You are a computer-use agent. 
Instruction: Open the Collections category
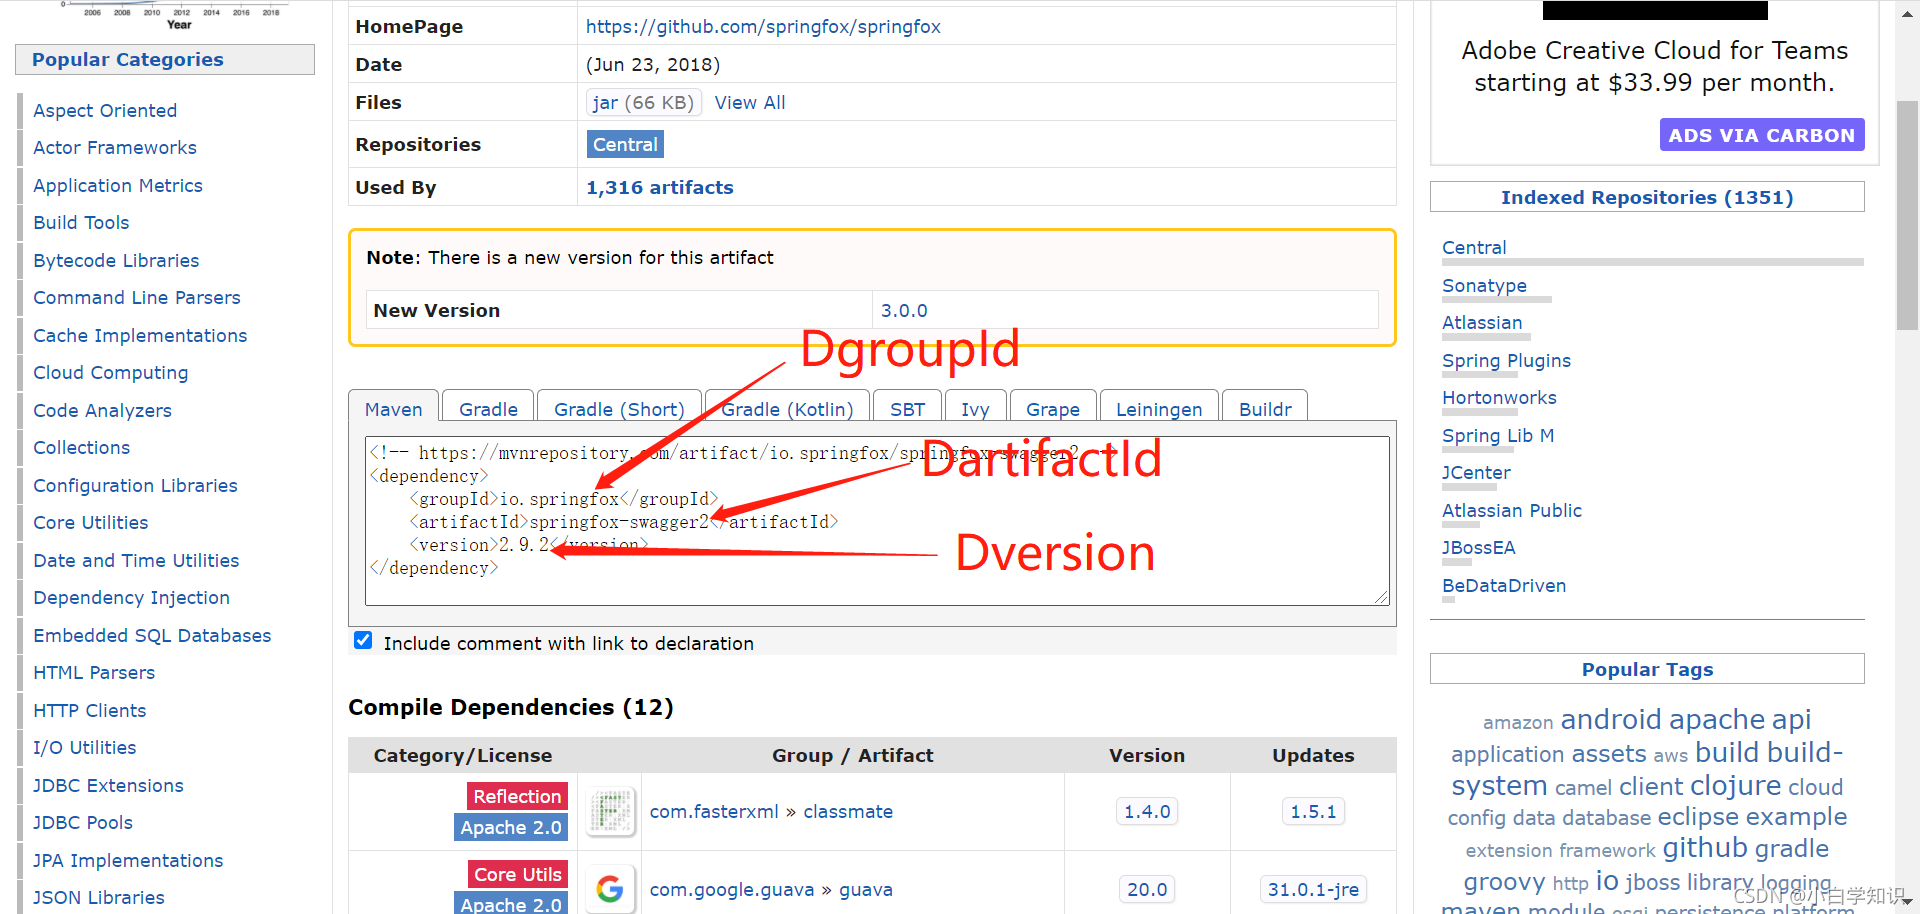point(81,448)
